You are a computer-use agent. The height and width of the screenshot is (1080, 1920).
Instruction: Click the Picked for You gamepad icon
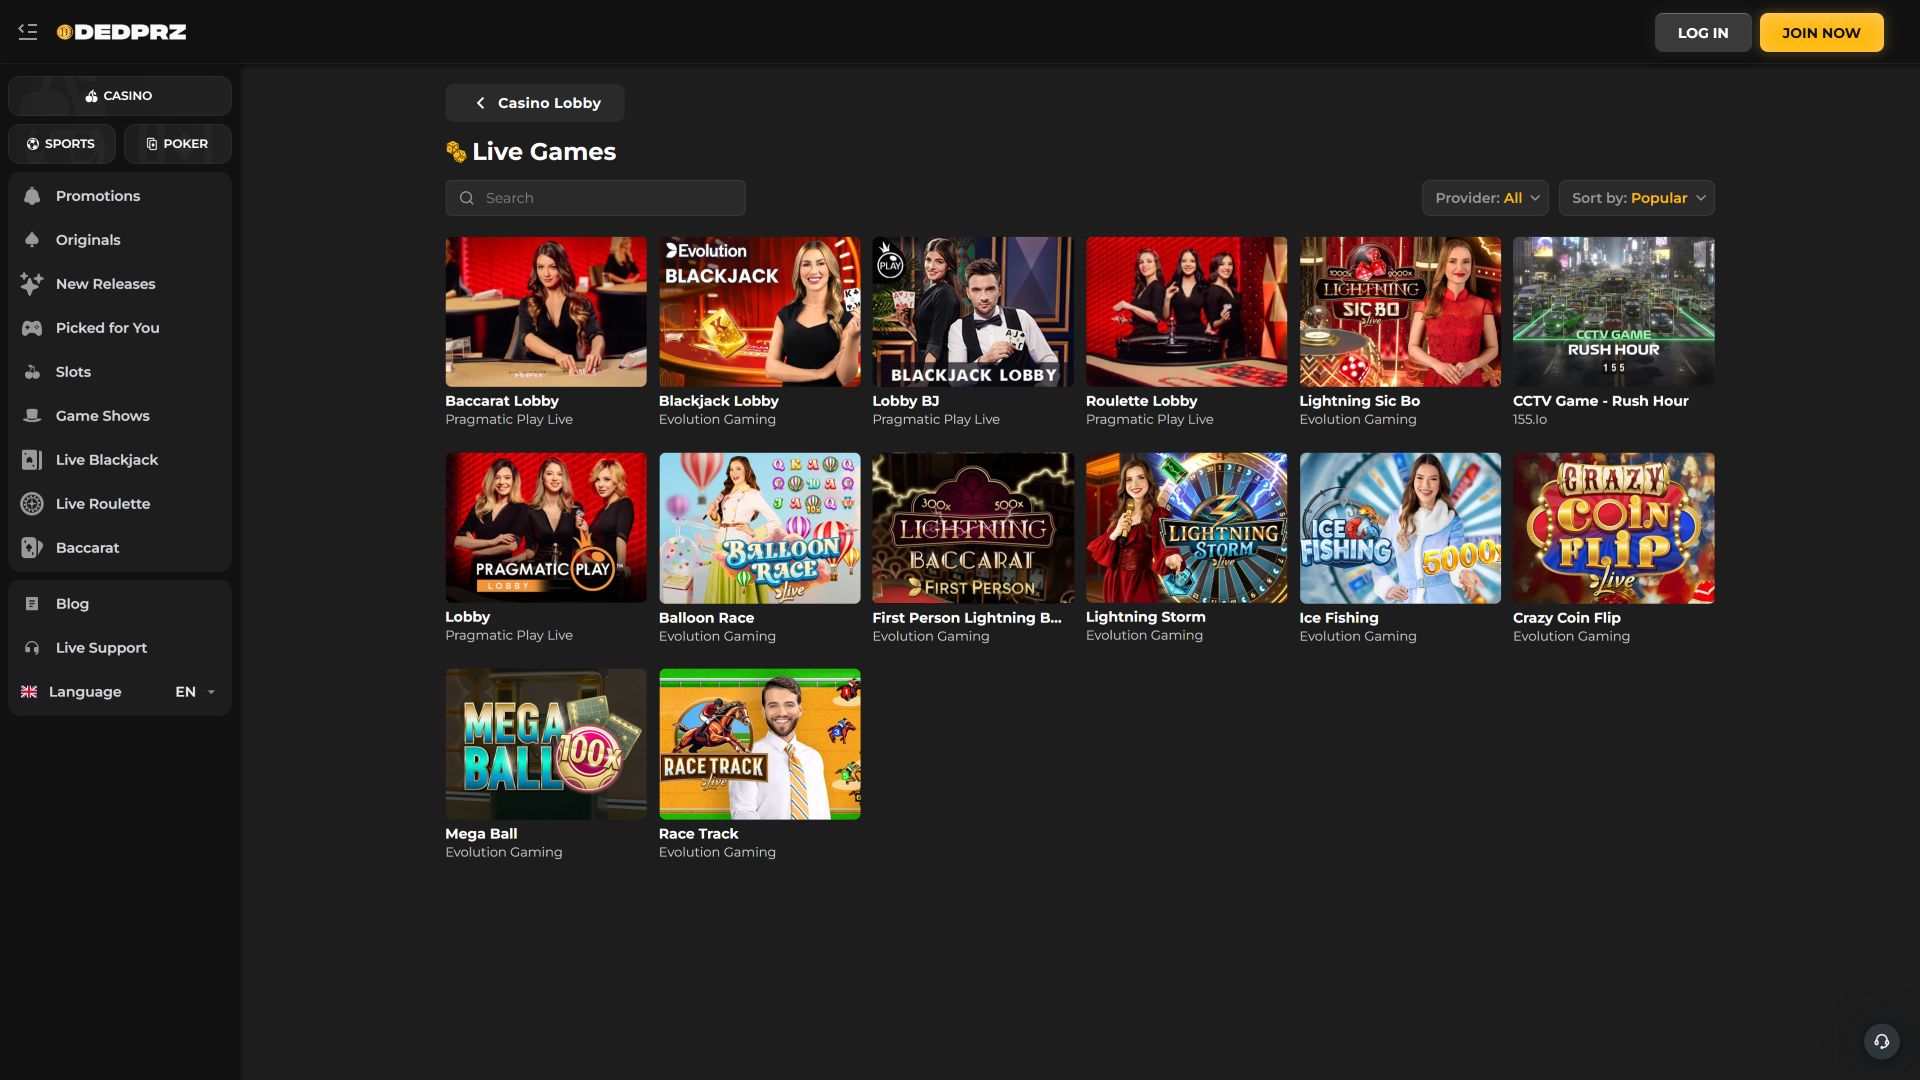coord(32,328)
